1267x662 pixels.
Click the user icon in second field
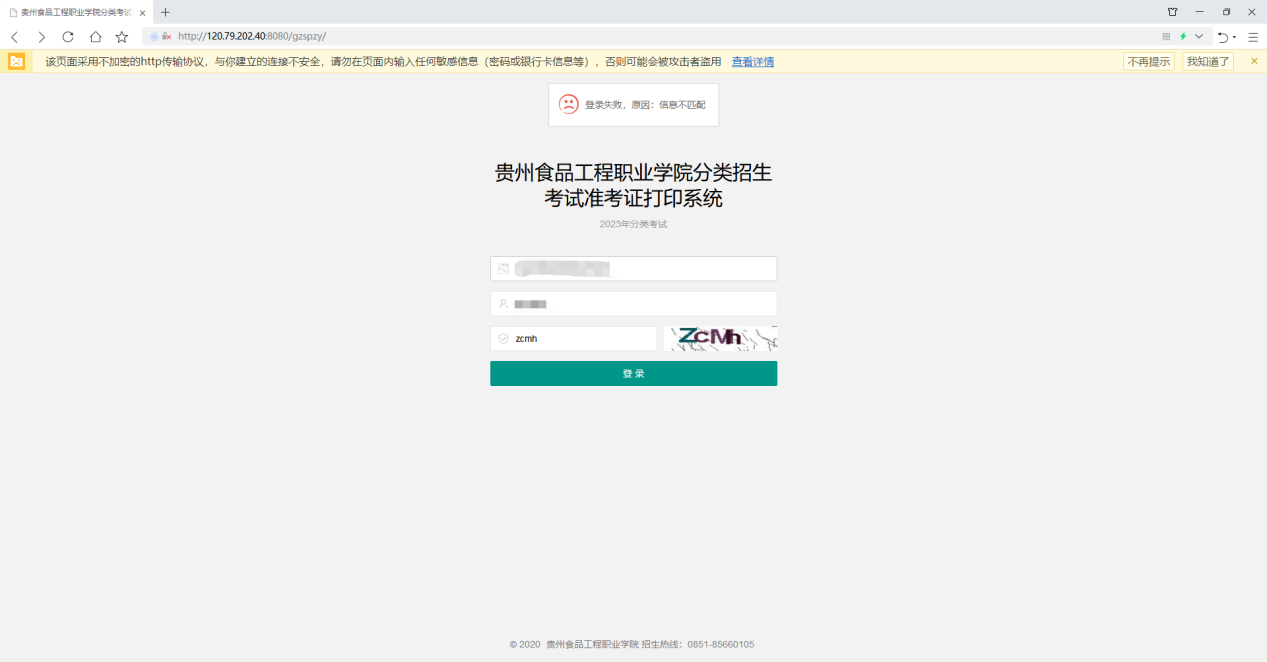point(503,304)
